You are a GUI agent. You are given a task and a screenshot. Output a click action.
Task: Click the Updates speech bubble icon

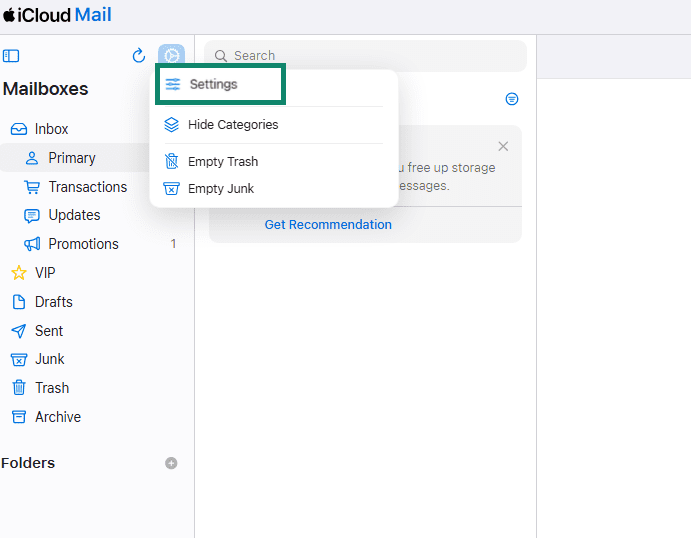(x=32, y=216)
